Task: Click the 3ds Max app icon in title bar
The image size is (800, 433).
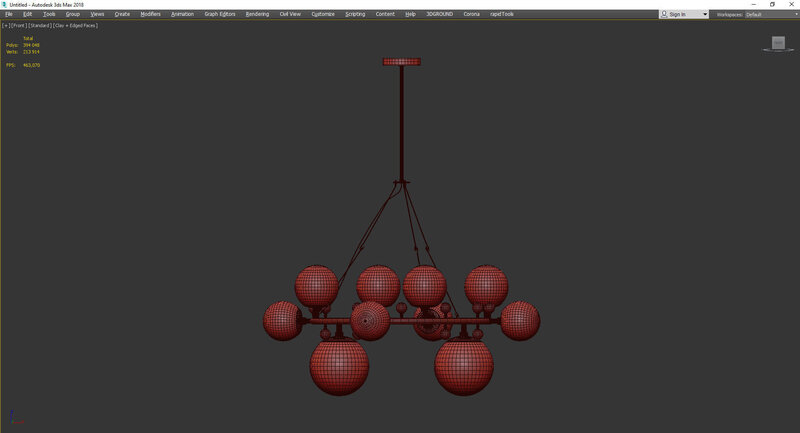Action: 4,4
